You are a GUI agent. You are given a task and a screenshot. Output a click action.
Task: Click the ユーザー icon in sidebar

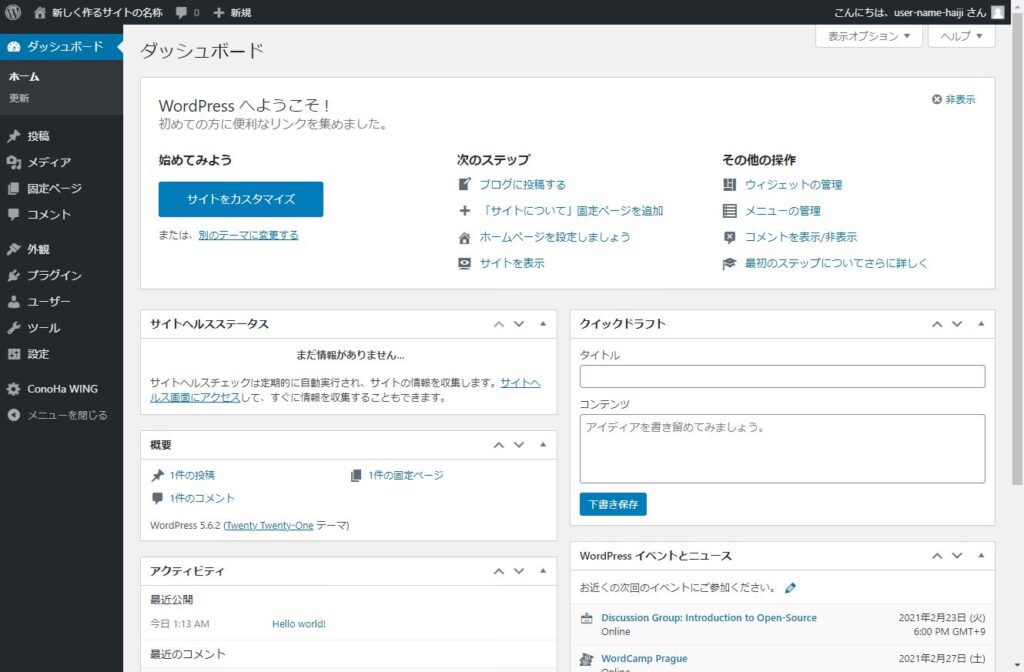click(14, 301)
